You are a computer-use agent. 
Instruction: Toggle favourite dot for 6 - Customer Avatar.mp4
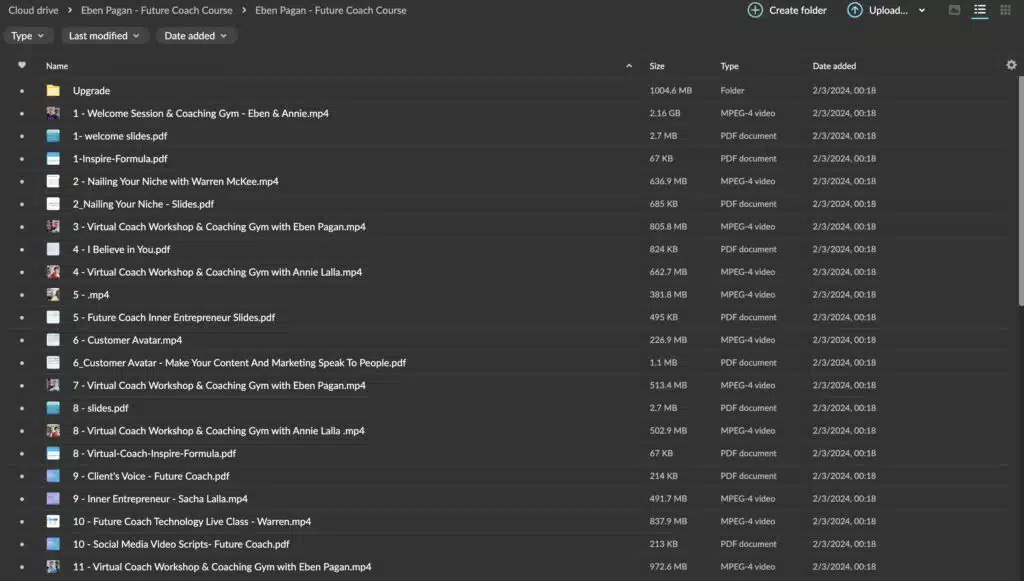(x=22, y=340)
